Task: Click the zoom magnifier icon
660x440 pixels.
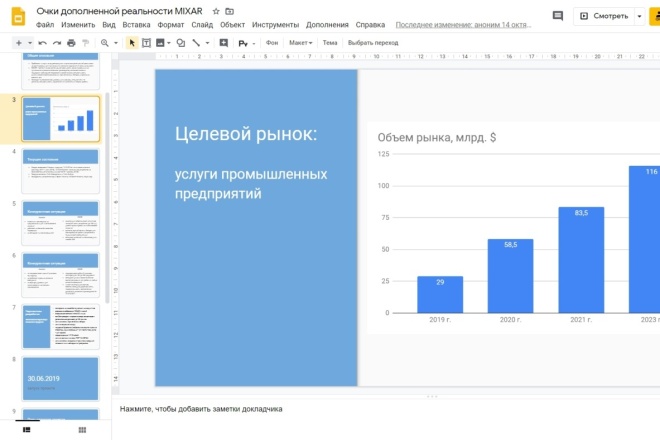Action: 105,43
